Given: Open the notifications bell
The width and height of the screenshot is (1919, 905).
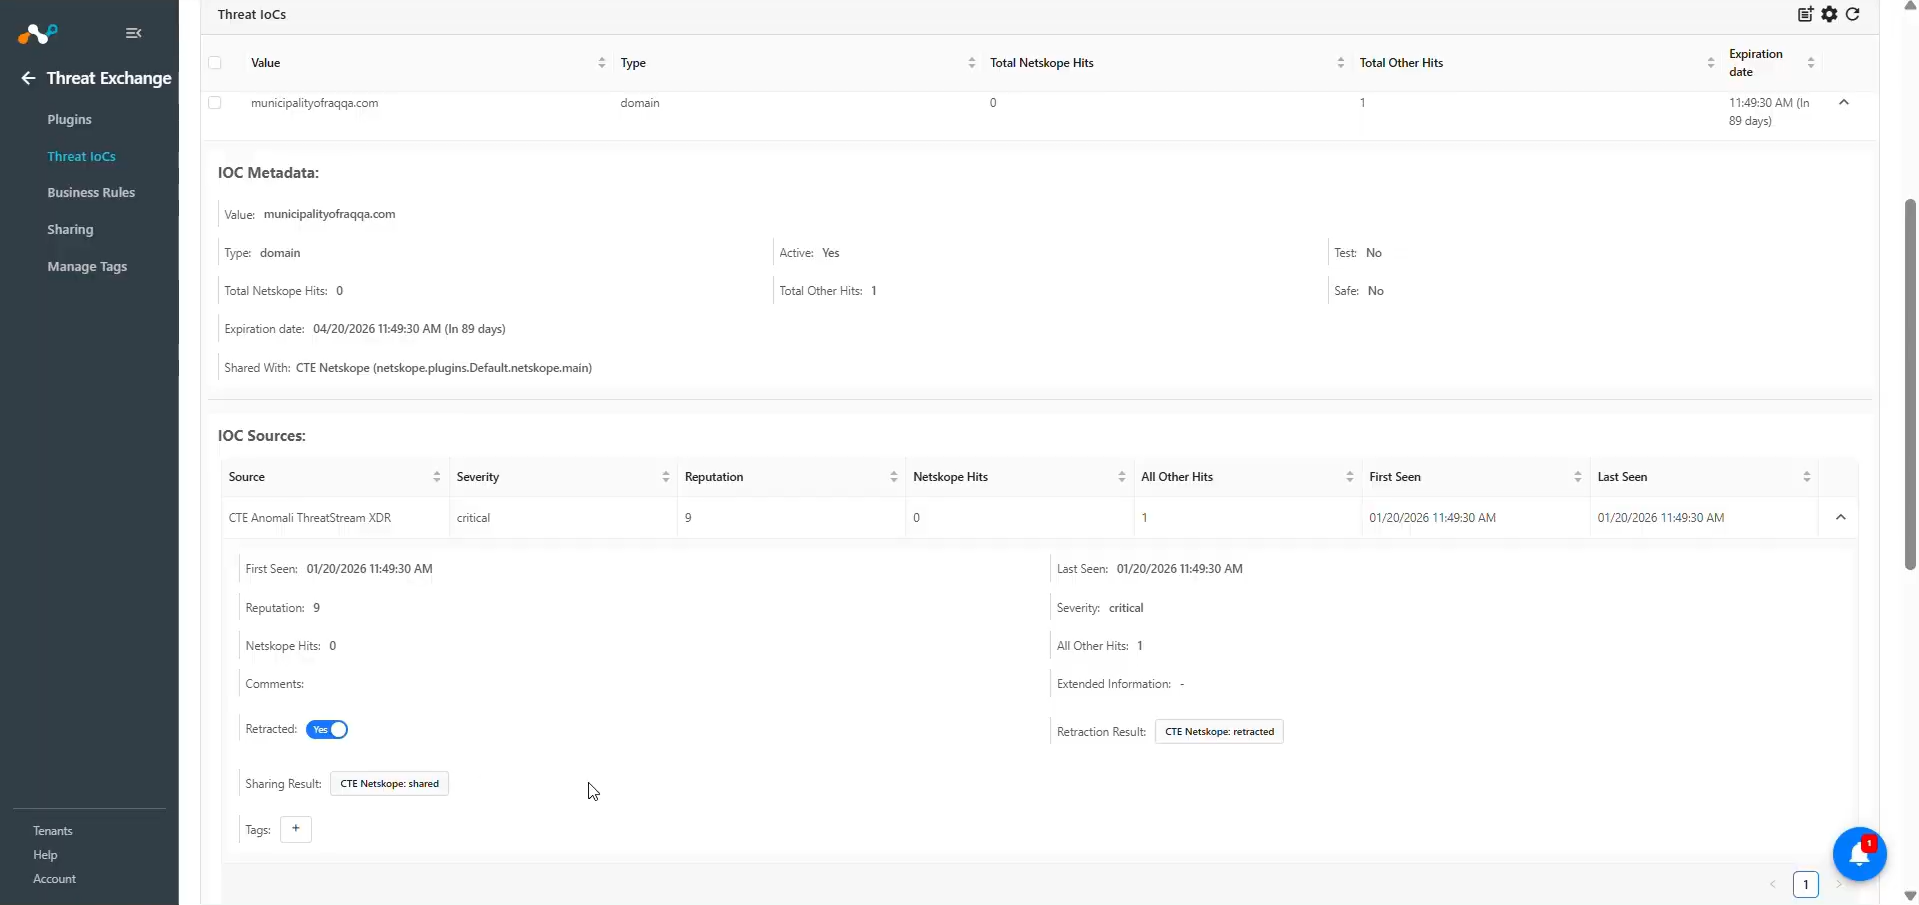Looking at the screenshot, I should pos(1860,855).
